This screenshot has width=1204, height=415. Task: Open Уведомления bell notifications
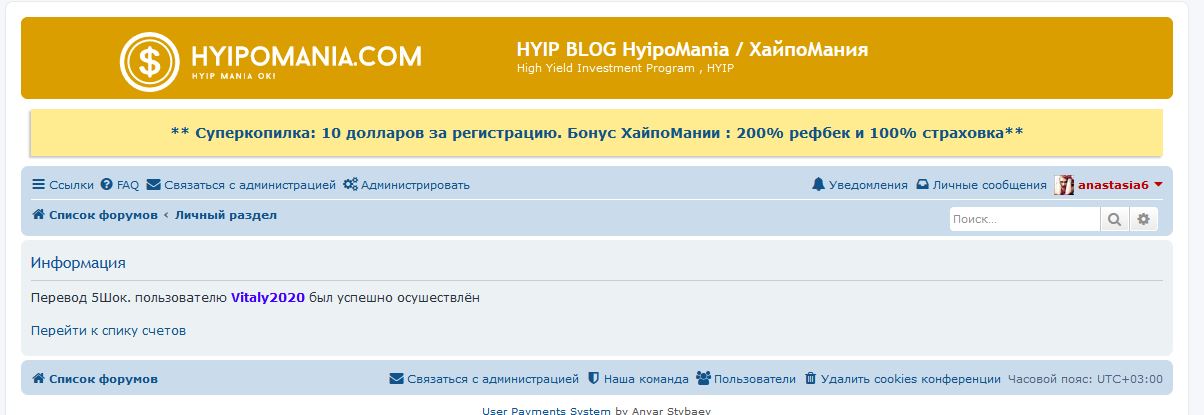860,185
